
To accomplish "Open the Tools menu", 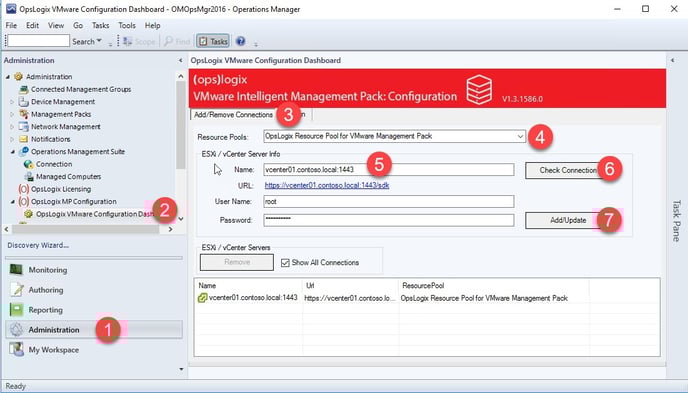I will [x=127, y=25].
